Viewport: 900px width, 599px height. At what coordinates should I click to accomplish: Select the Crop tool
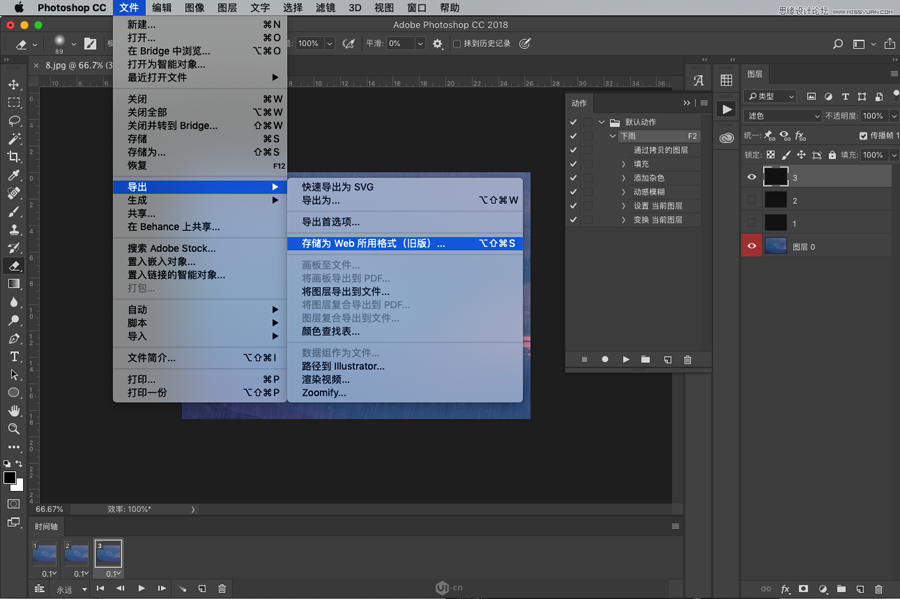click(x=14, y=157)
